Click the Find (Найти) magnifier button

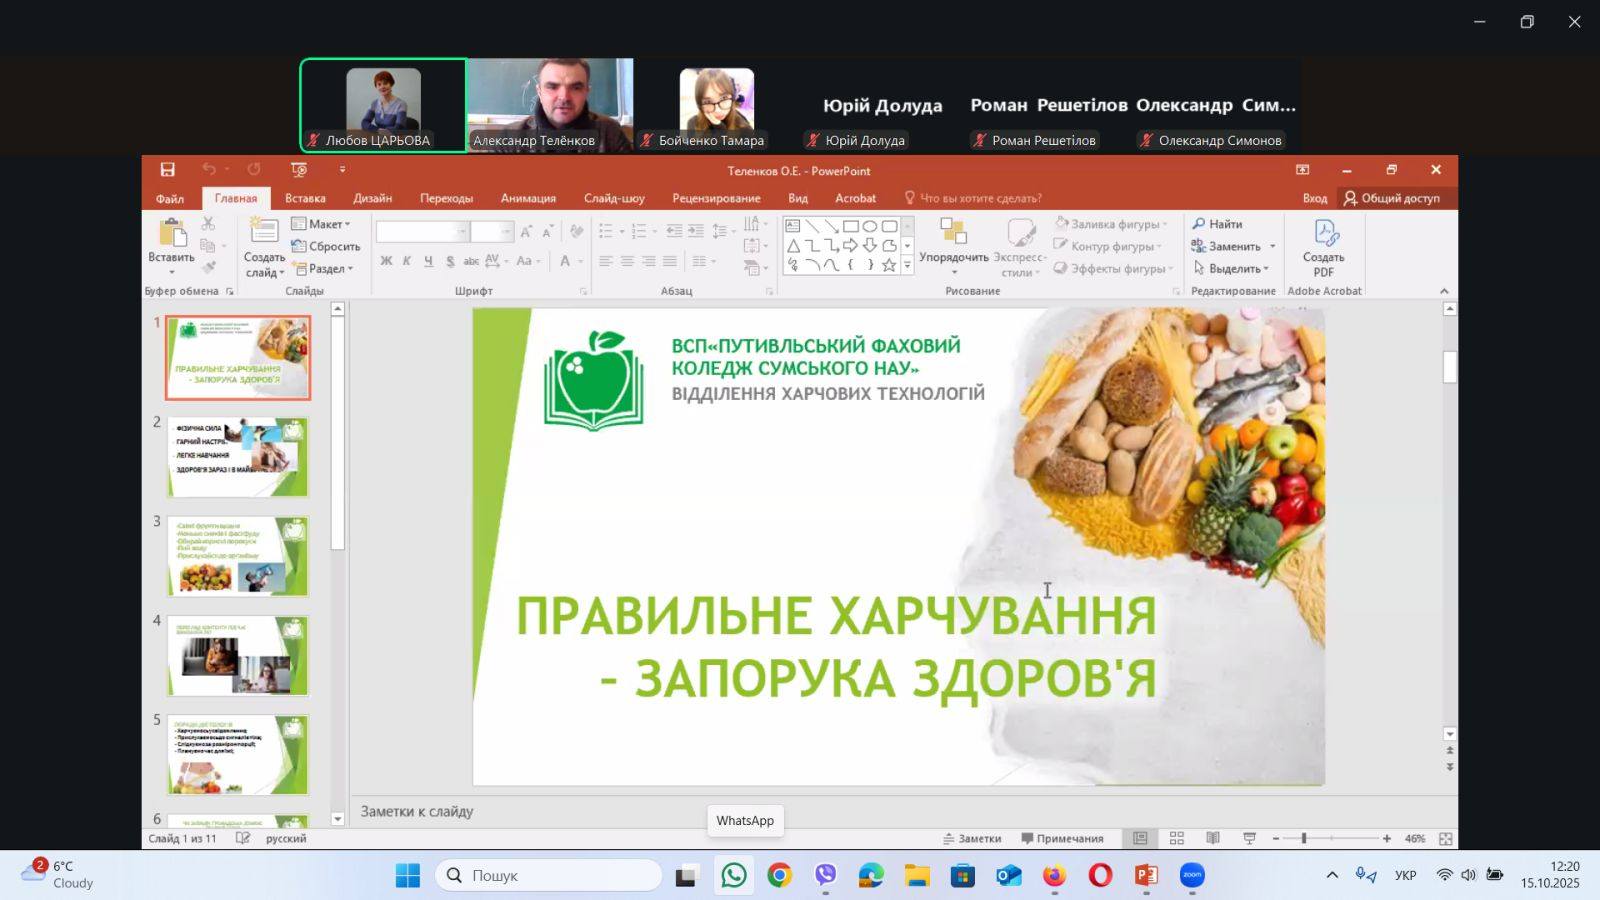point(1217,224)
